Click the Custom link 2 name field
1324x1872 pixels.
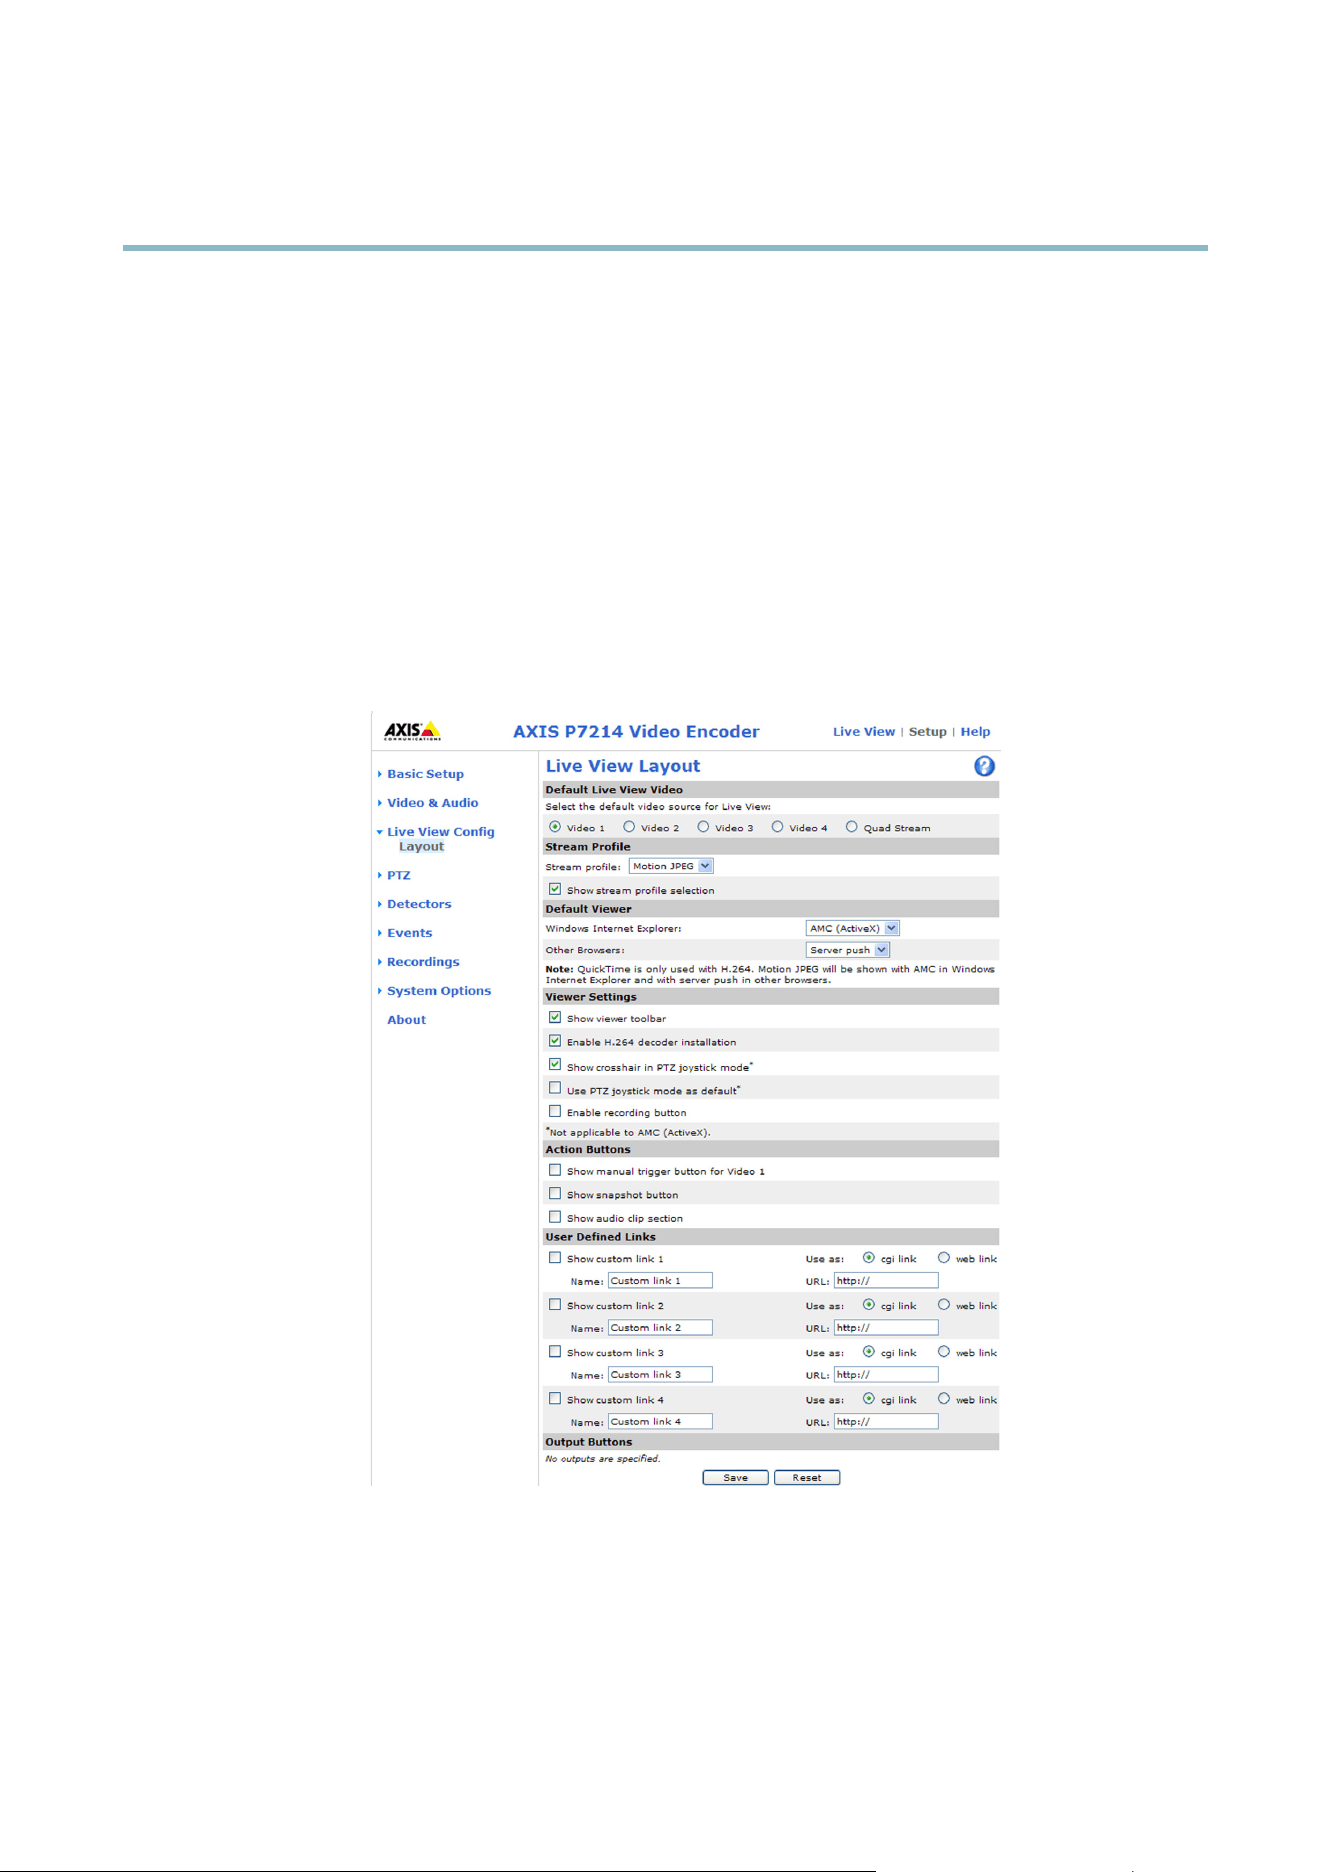click(x=660, y=1327)
